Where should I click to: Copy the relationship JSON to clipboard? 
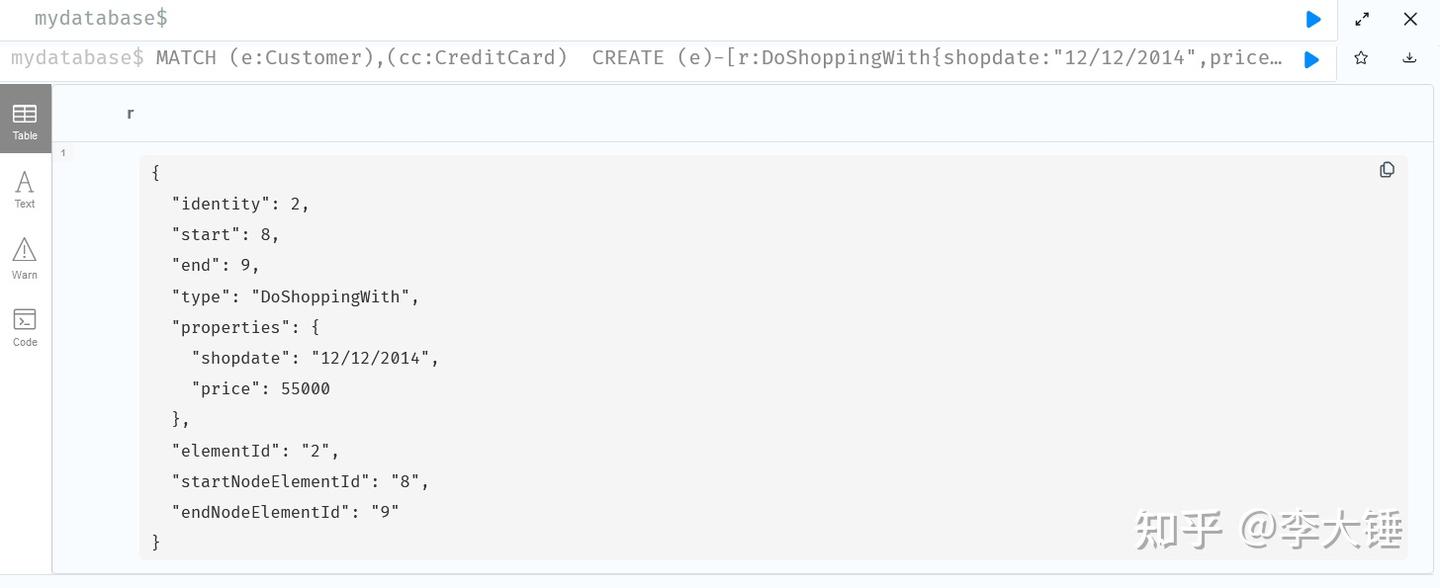click(x=1387, y=170)
